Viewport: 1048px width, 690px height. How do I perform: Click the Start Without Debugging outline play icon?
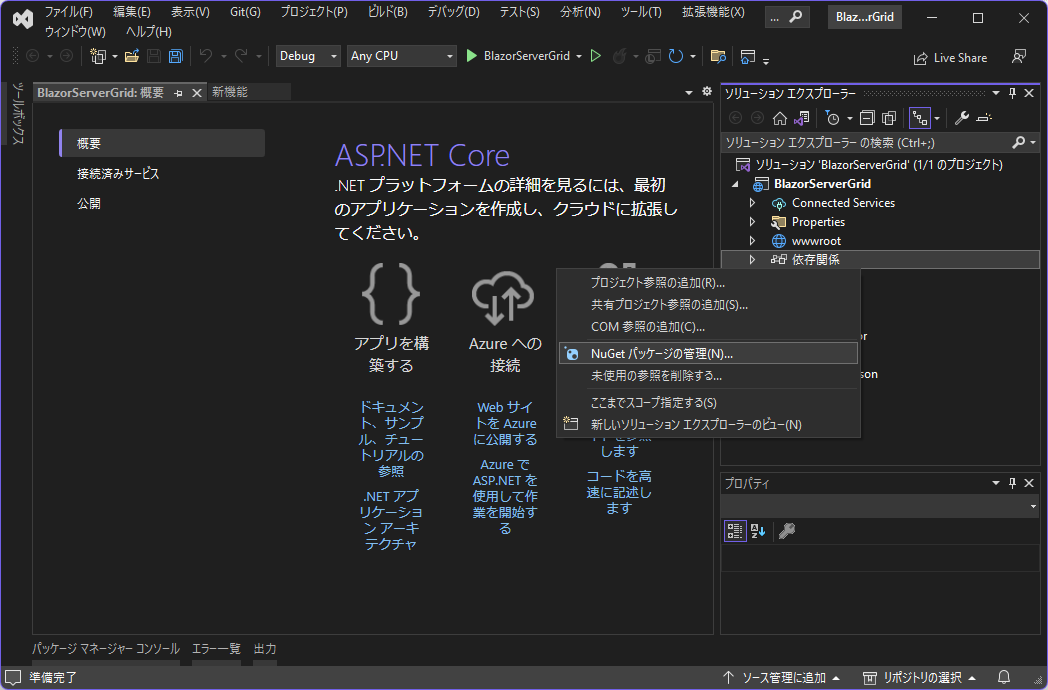click(x=596, y=56)
